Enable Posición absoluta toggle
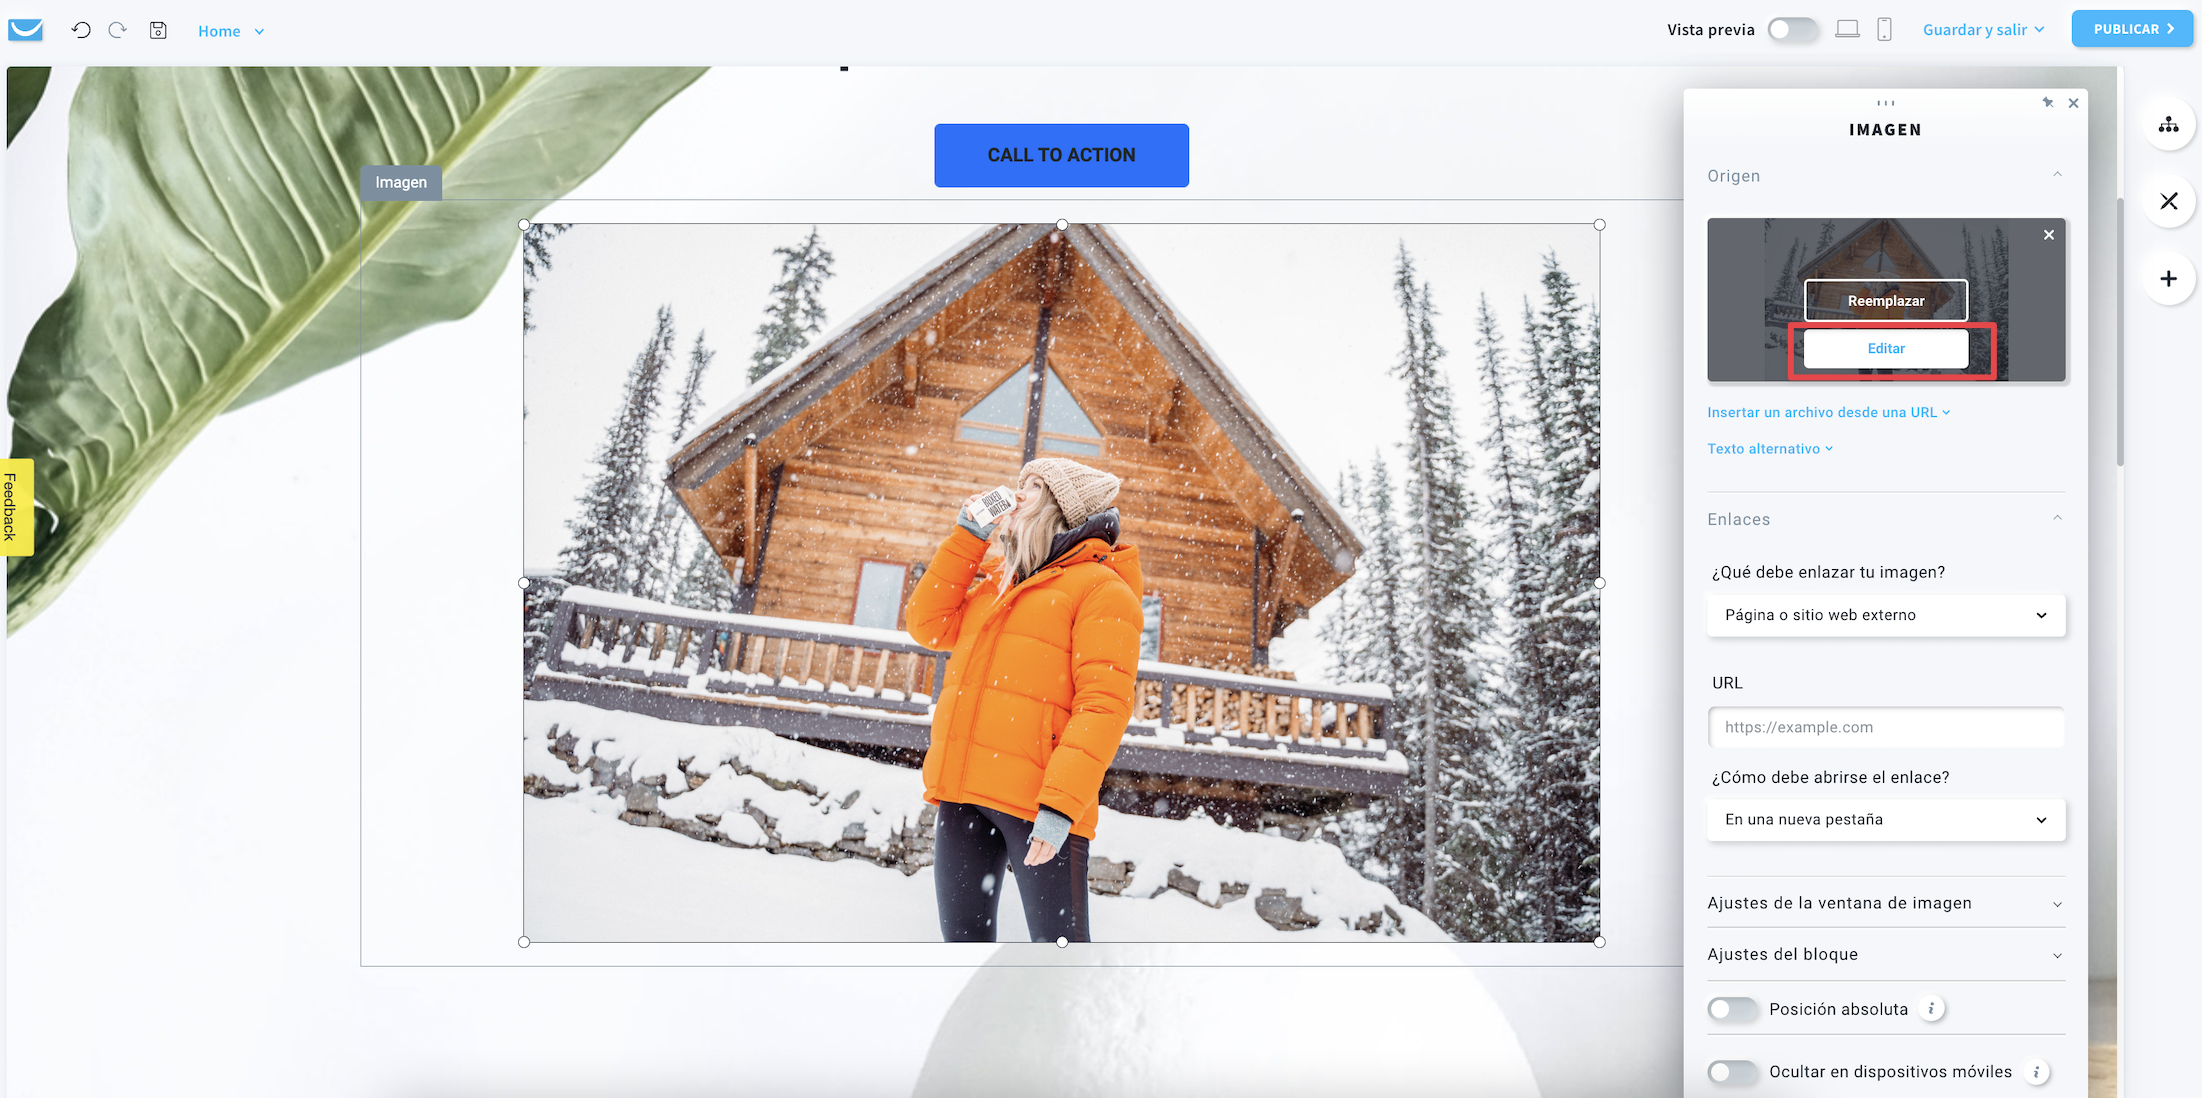 (1732, 1008)
